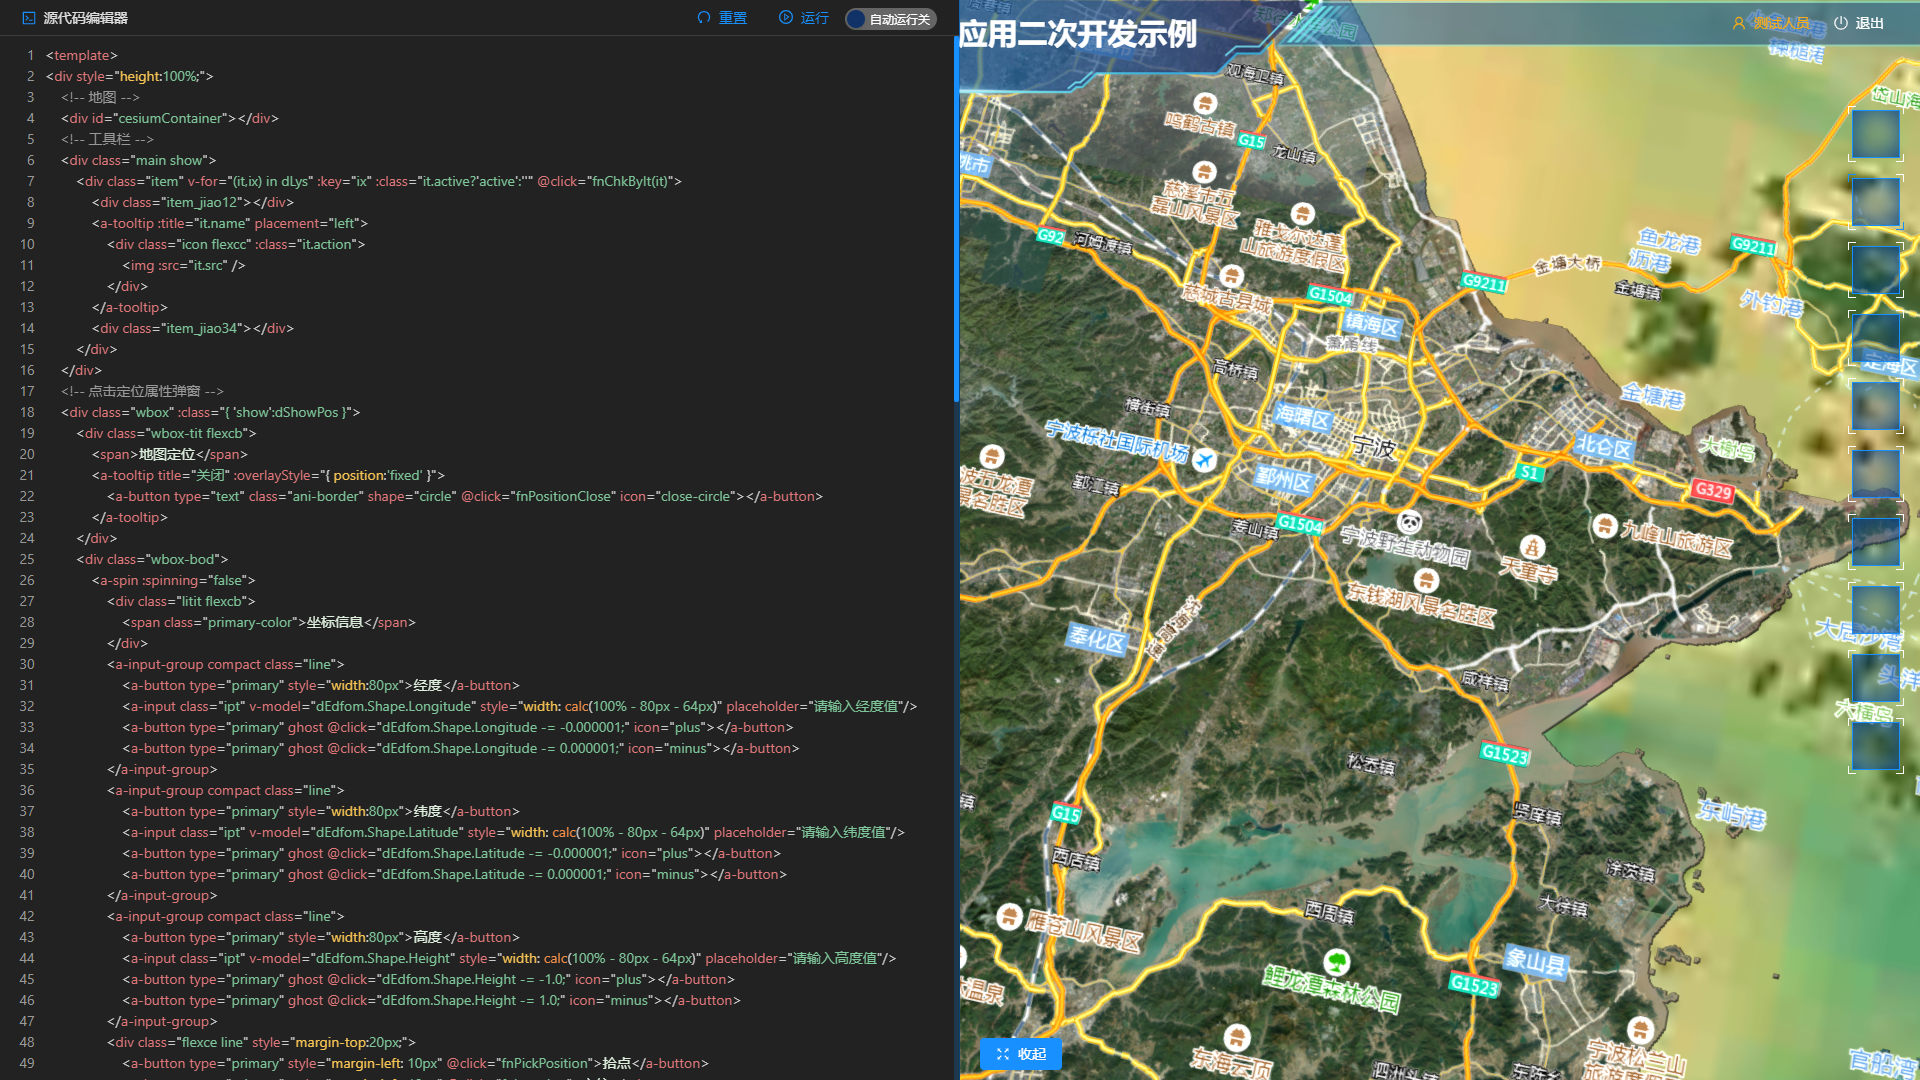1920x1080 pixels.
Task: Select the last basemap thumbnail at bottom right
Action: point(1875,746)
